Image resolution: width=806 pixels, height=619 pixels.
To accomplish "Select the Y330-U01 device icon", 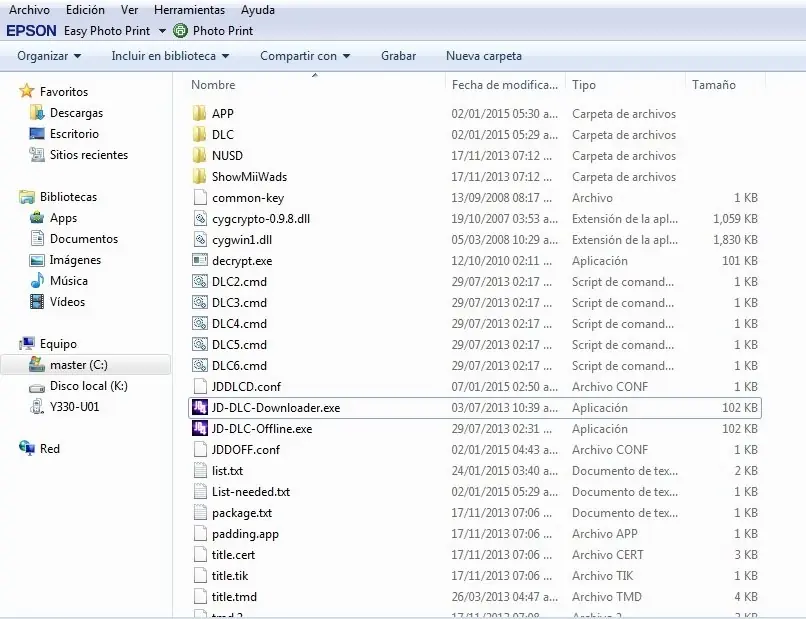I will click(x=37, y=407).
